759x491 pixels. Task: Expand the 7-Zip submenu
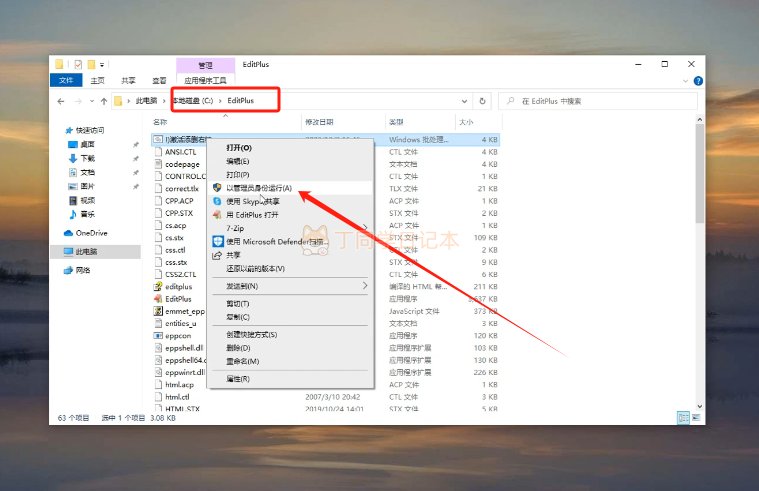[x=290, y=228]
